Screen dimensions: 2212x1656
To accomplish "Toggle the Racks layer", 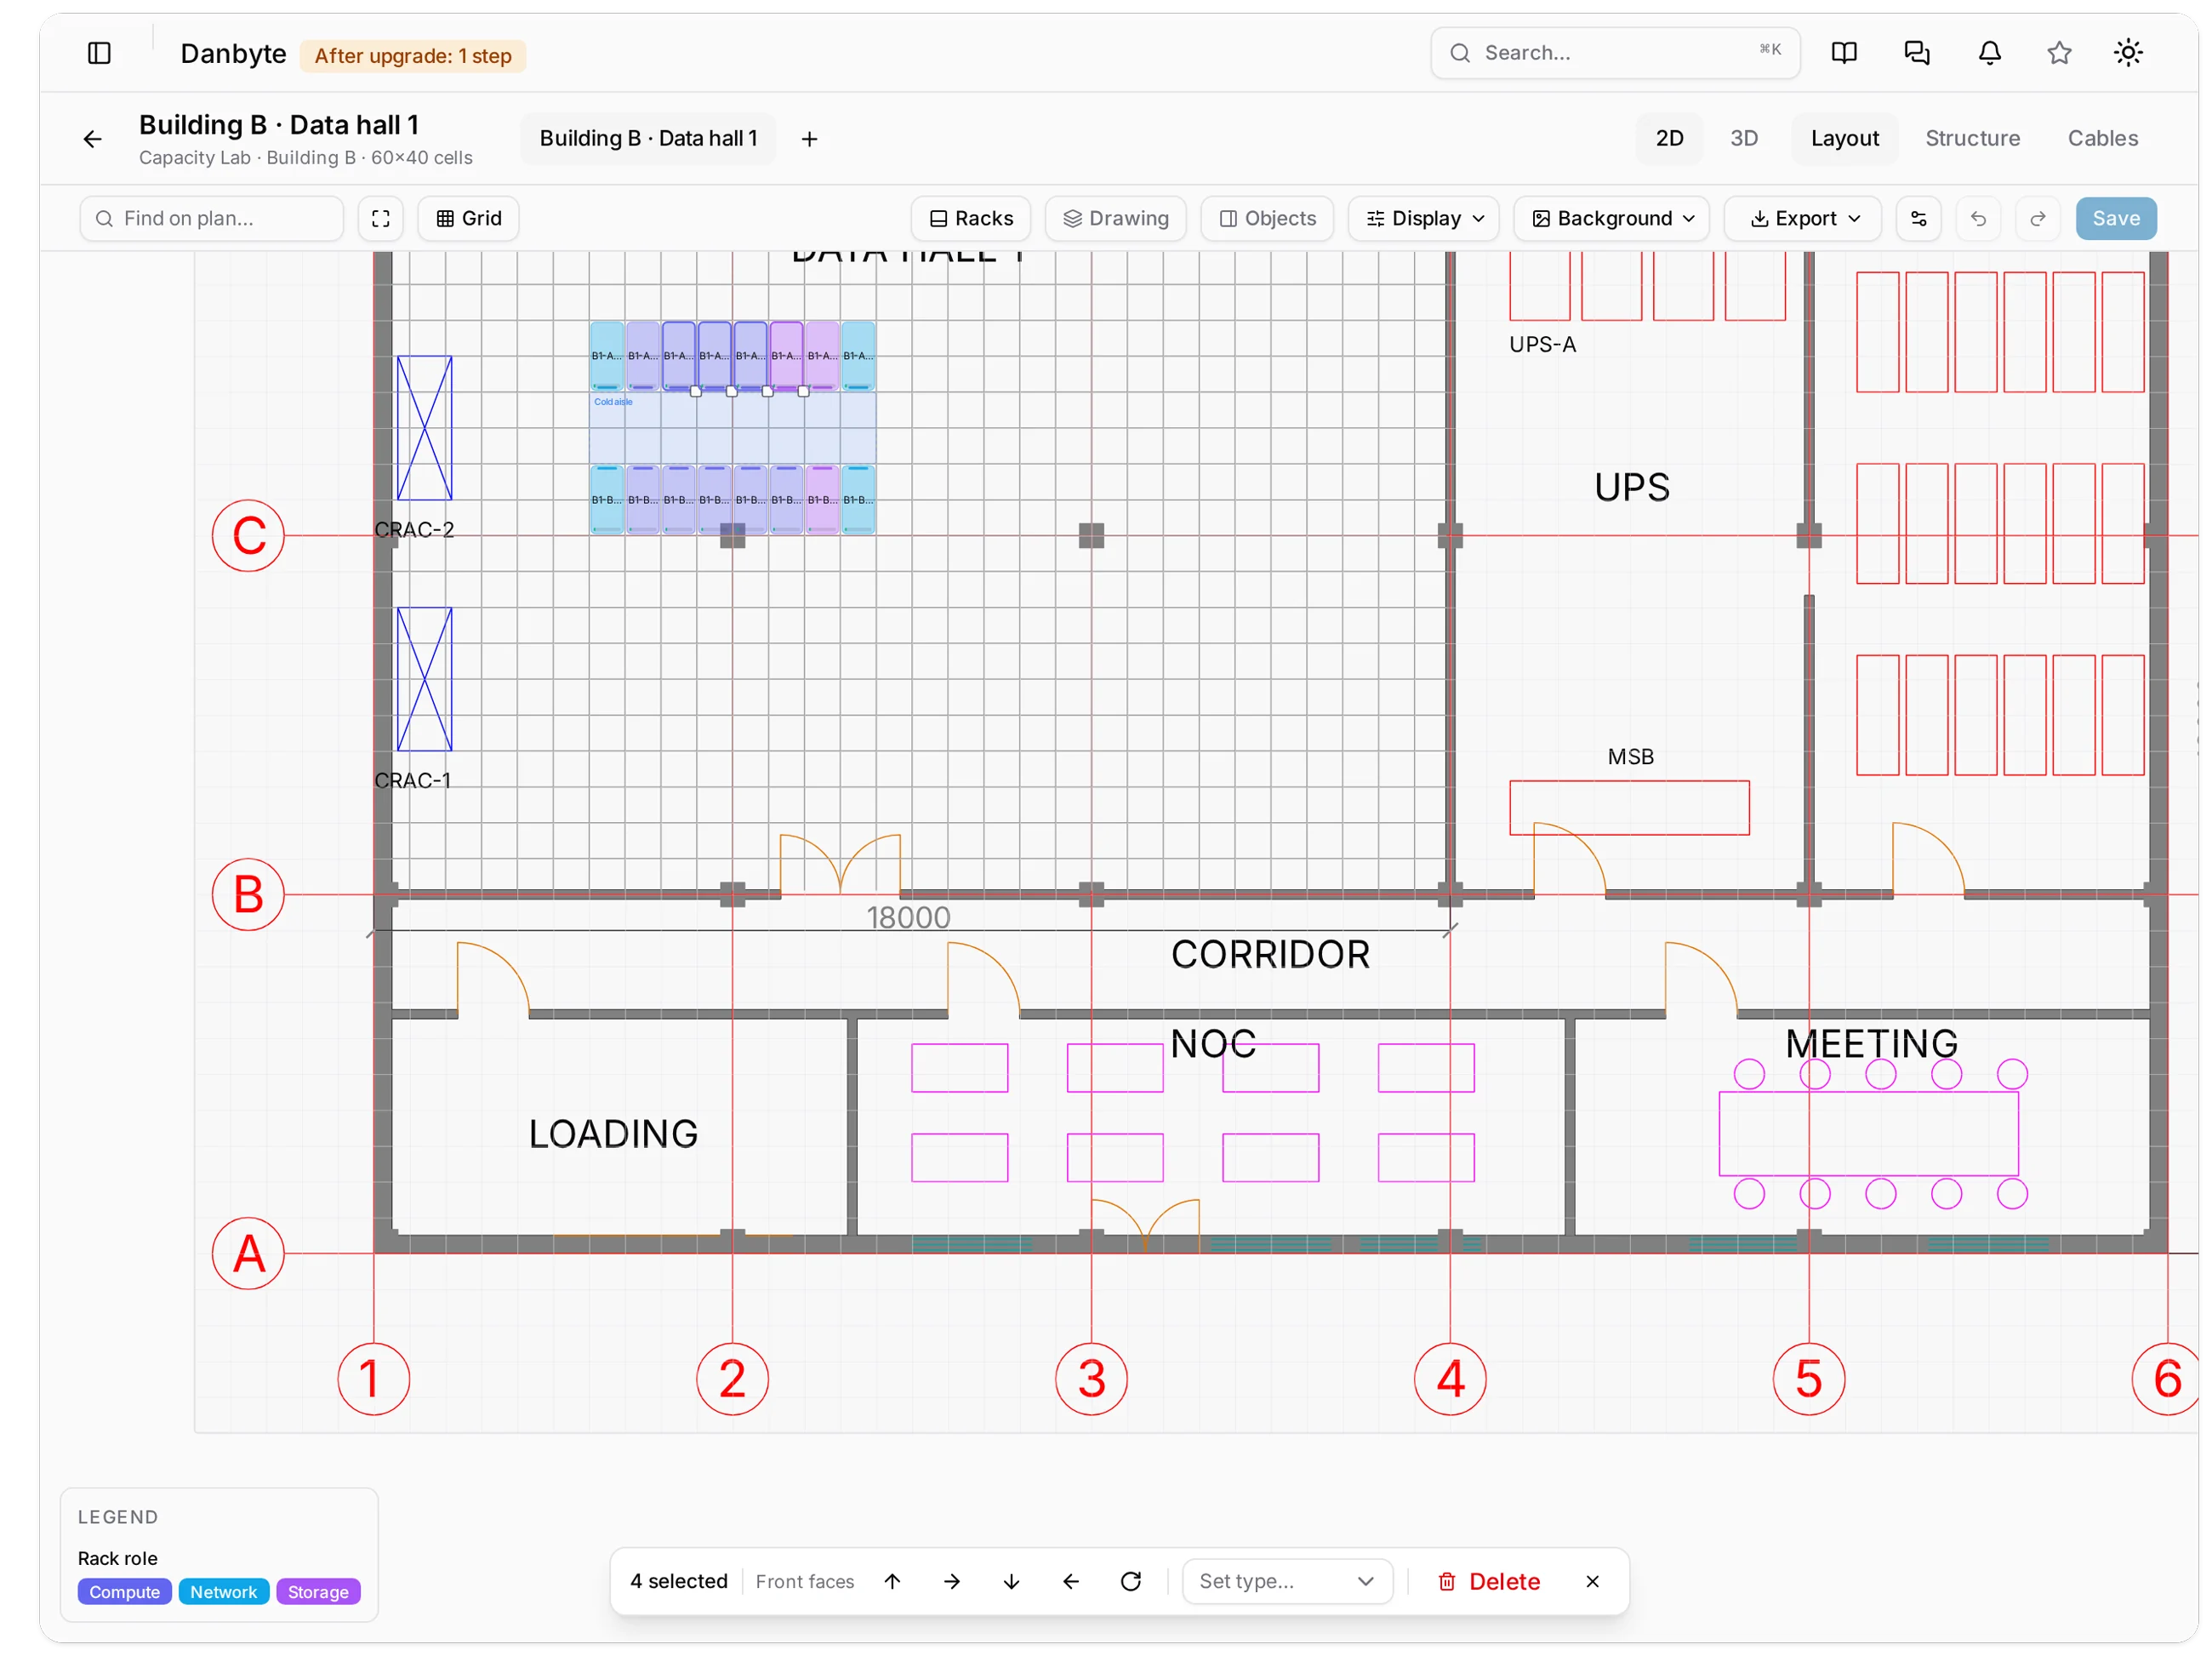I will click(x=970, y=218).
